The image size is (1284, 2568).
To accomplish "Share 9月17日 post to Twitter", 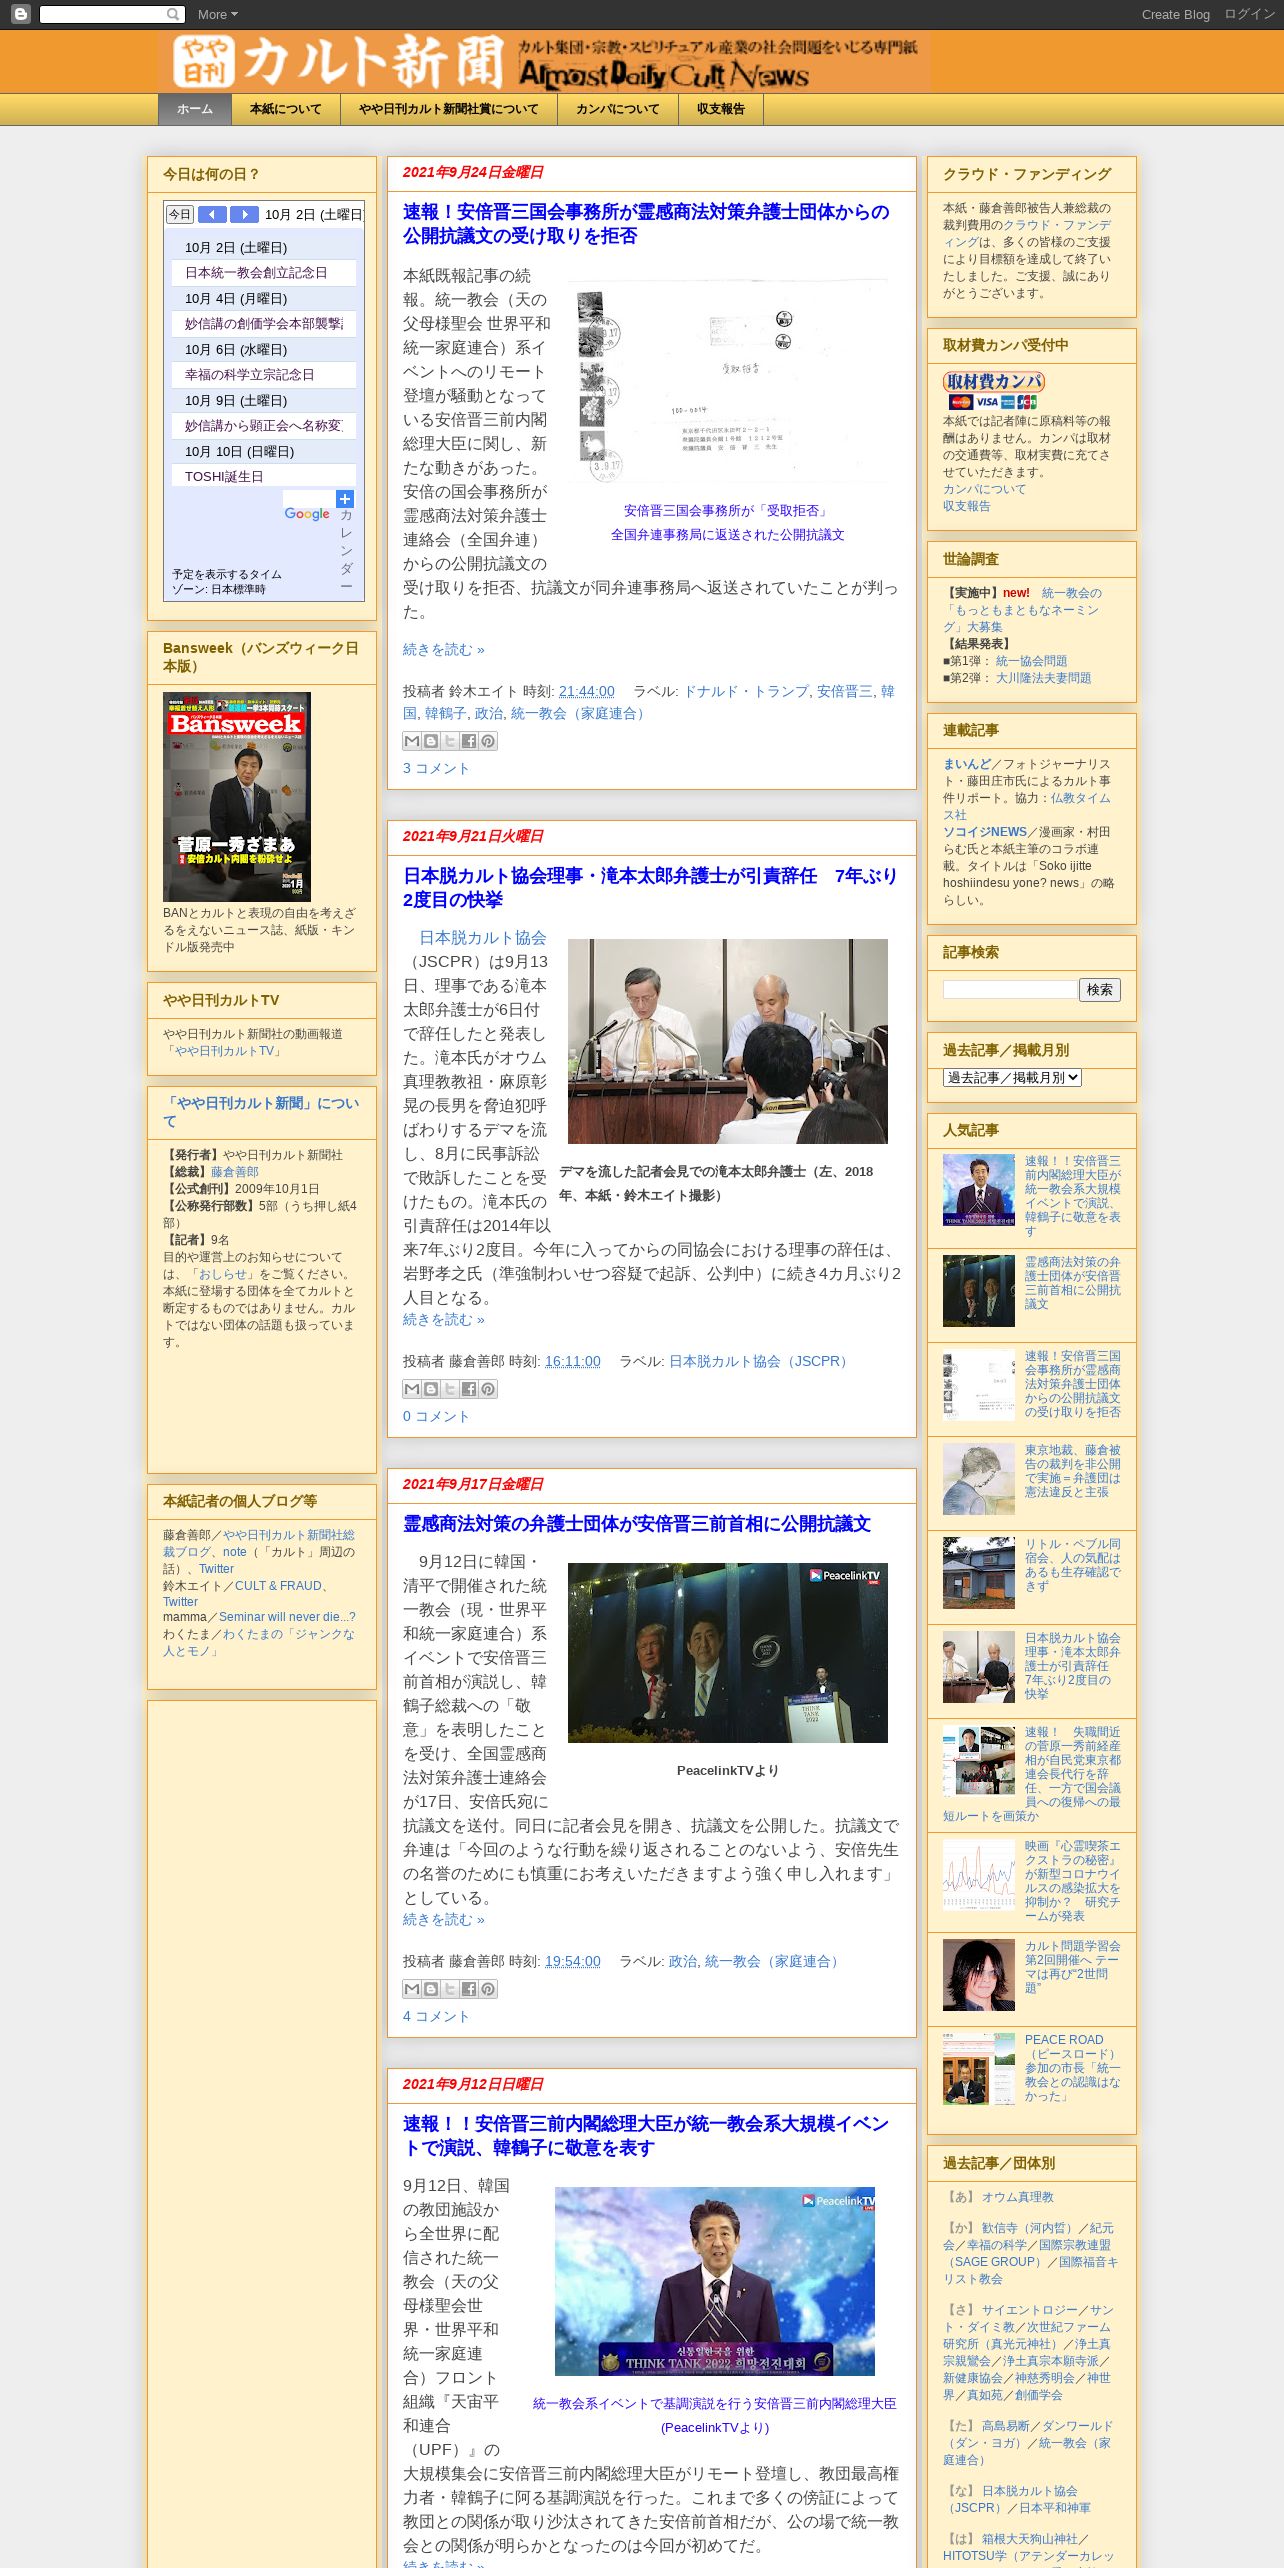I will point(449,1989).
